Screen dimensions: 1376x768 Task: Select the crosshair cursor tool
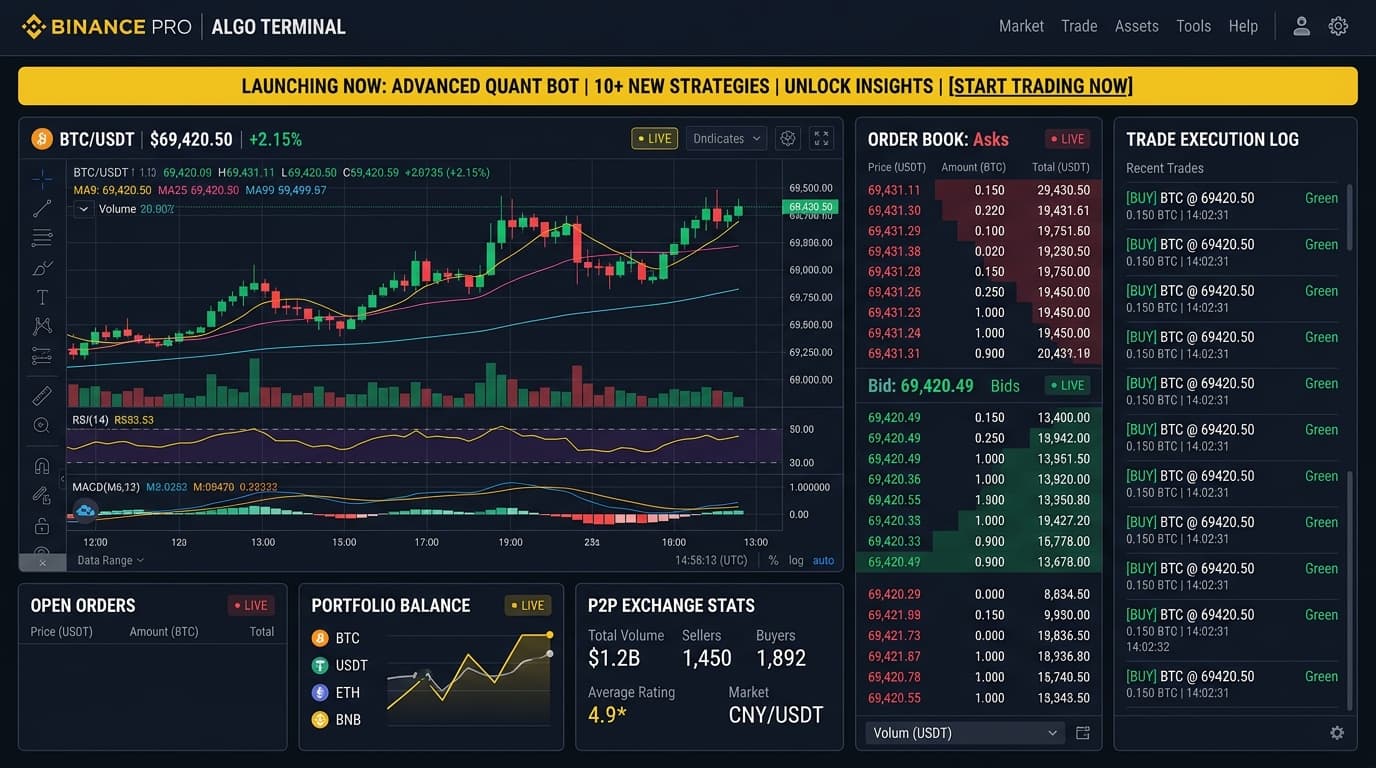tap(42, 179)
